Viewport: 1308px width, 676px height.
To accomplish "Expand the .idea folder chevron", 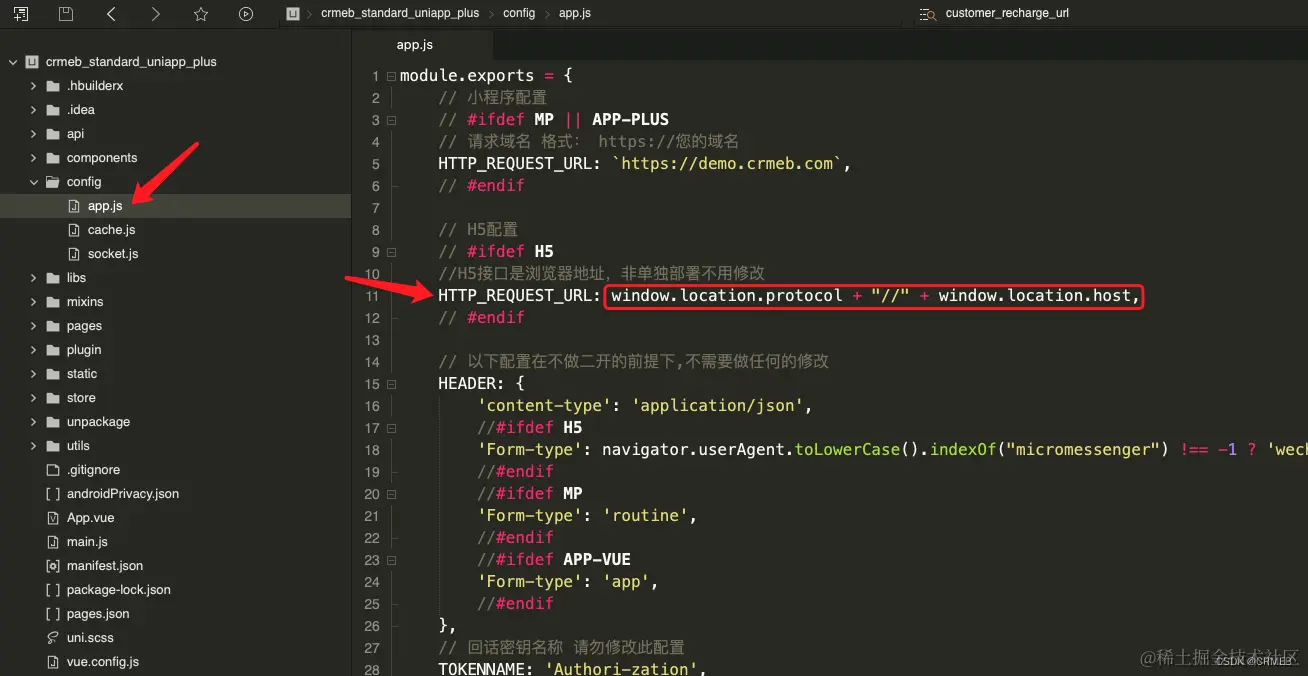I will [34, 110].
